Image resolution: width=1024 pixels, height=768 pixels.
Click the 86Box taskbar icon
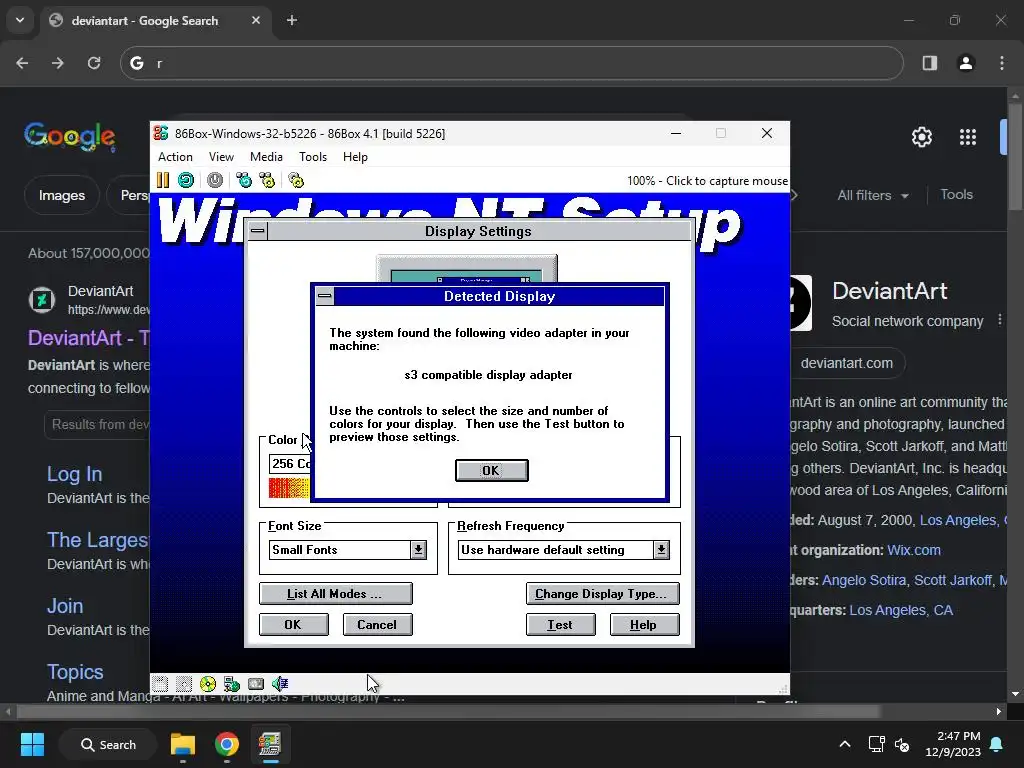coord(270,744)
